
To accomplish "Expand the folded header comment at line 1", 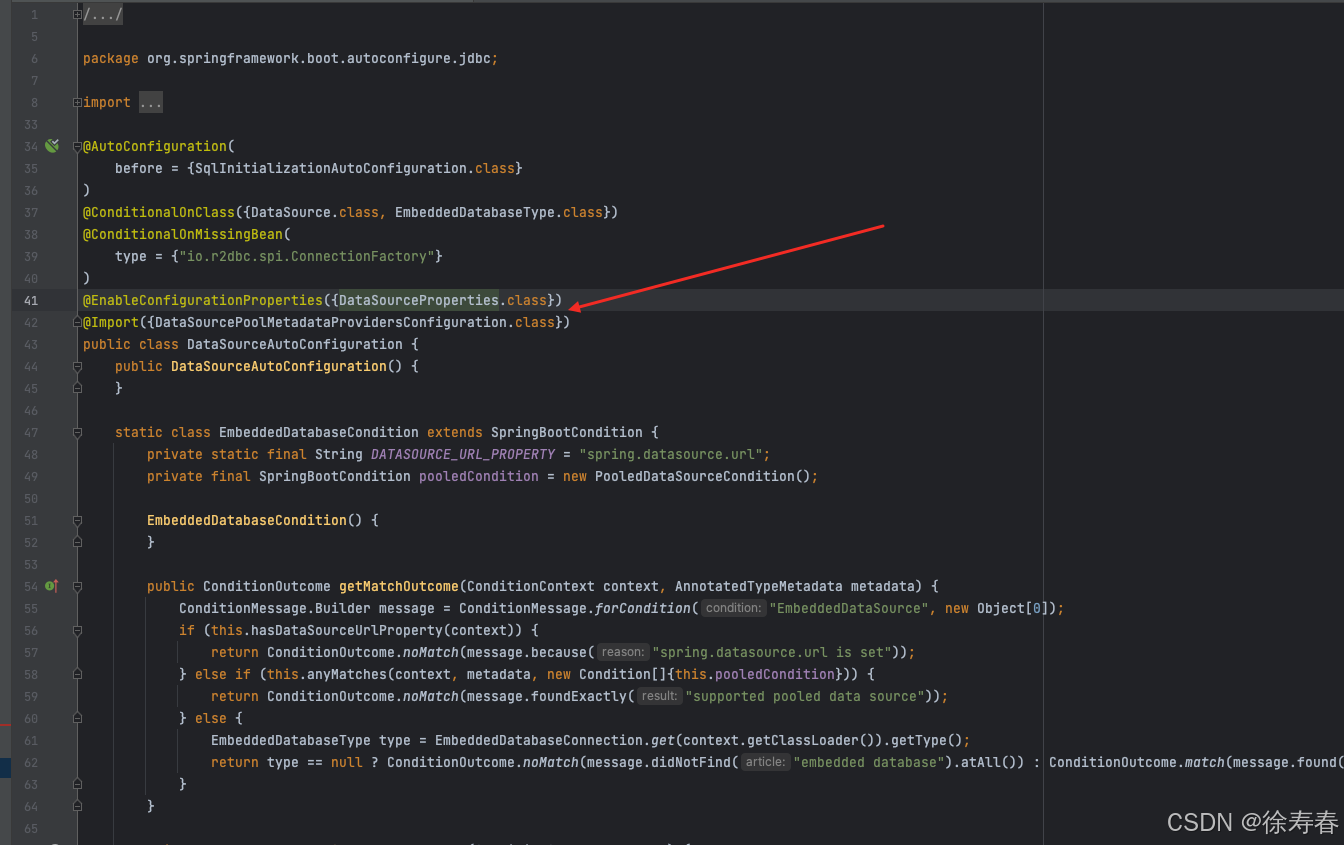I will tap(78, 14).
